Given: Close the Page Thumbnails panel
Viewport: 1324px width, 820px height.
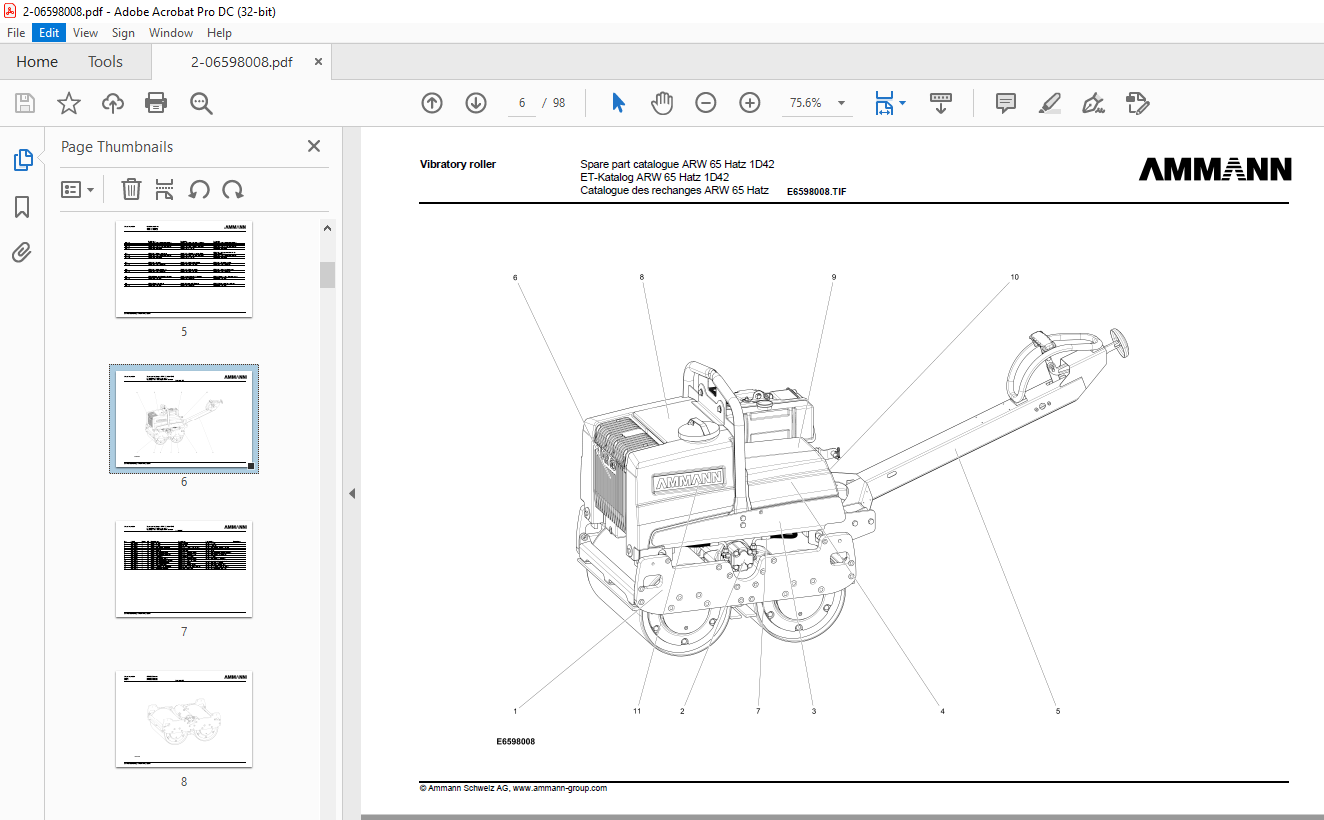Looking at the screenshot, I should pyautogui.click(x=314, y=146).
